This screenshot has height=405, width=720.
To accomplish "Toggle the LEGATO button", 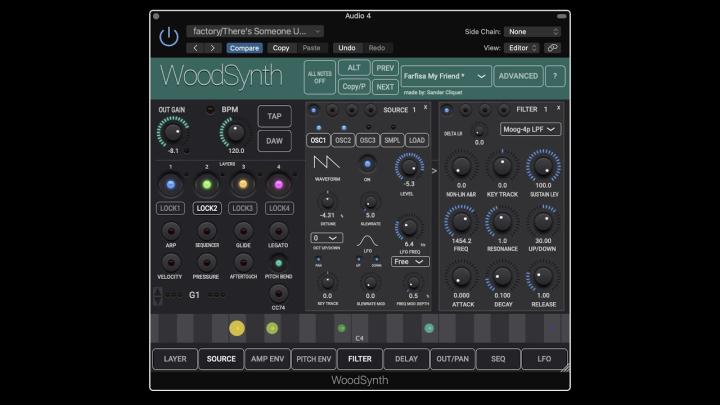I will click(x=278, y=231).
